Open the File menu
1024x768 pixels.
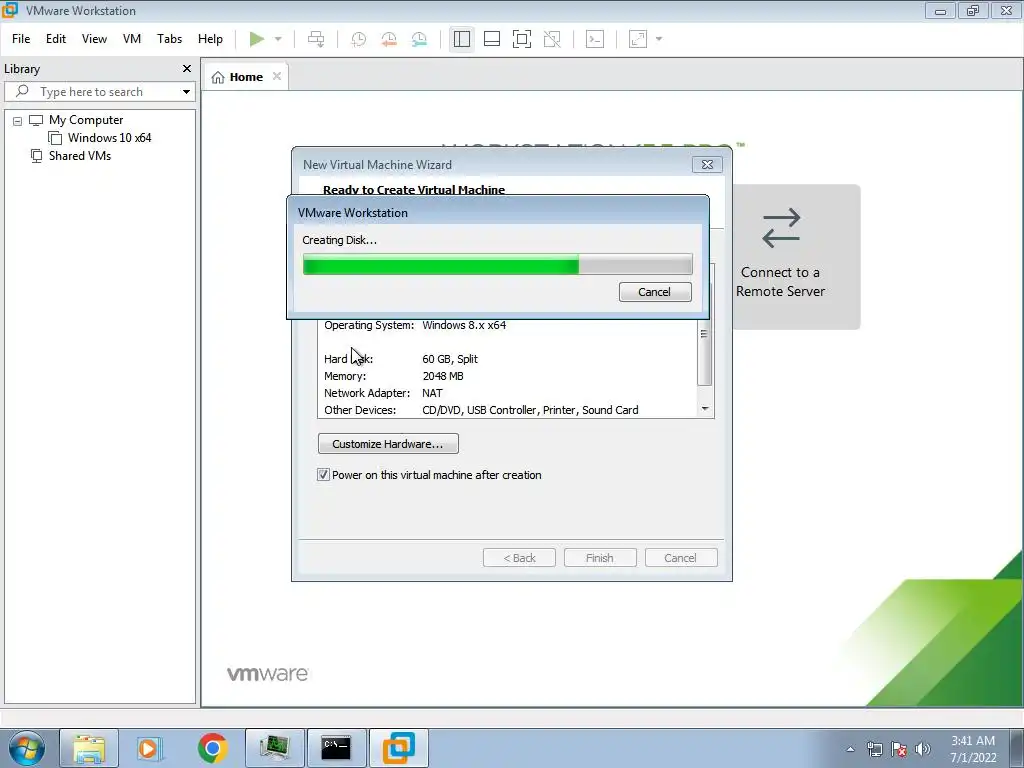tap(21, 39)
